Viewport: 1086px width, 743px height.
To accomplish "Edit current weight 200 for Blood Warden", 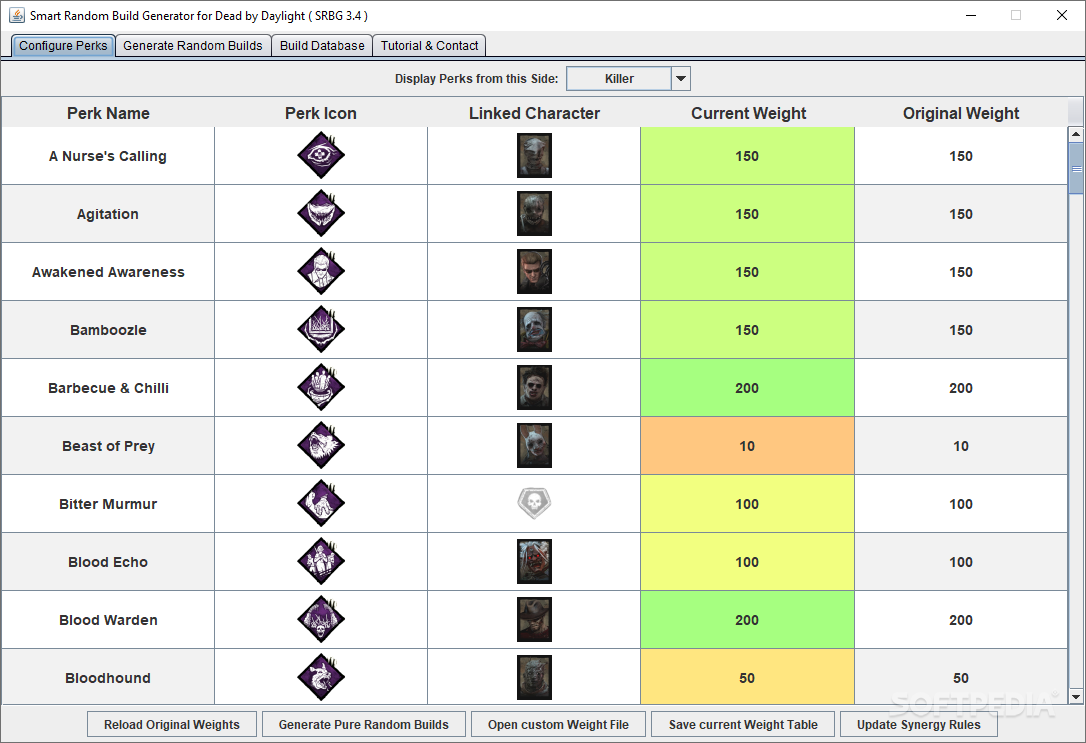I will pos(747,620).
